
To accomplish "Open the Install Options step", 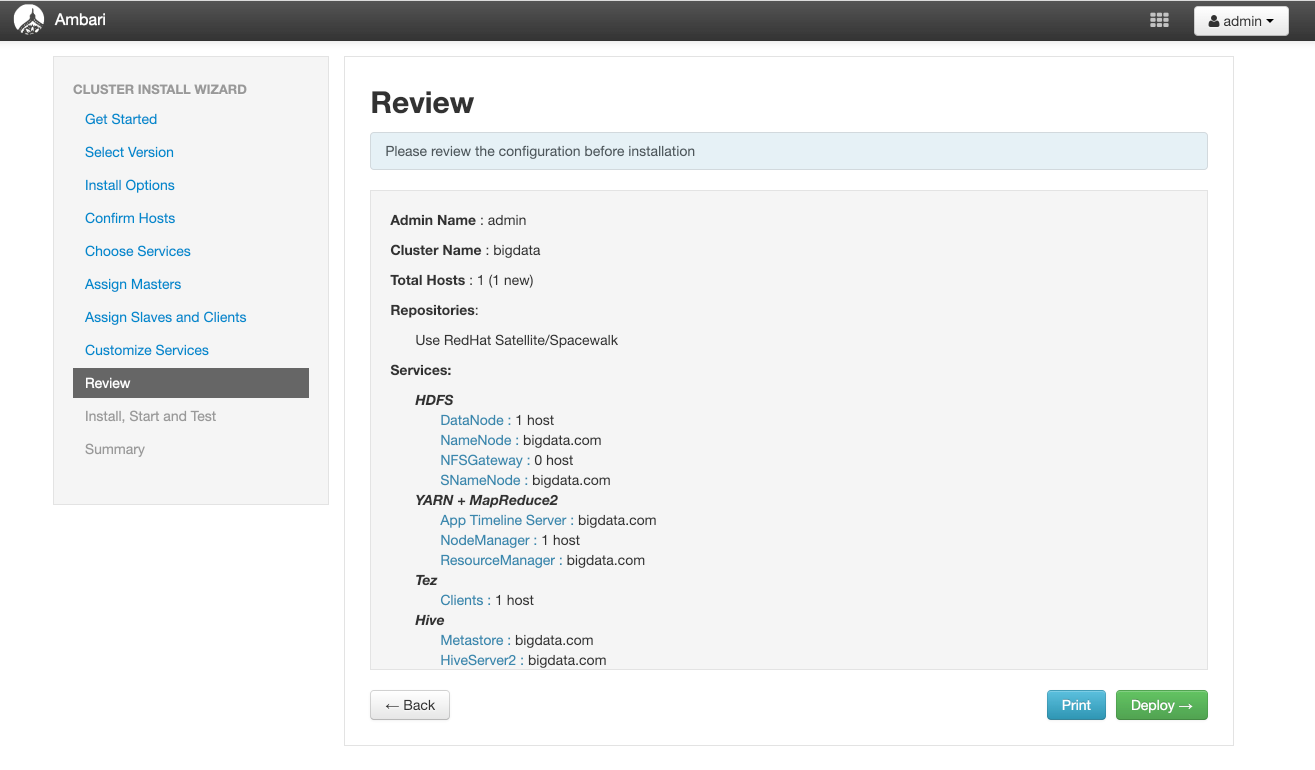I will coord(129,185).
